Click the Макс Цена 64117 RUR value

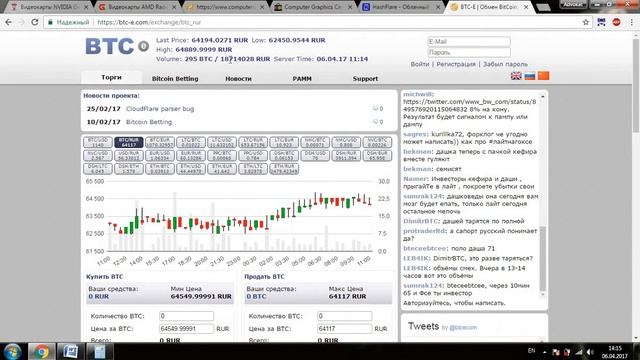point(347,296)
